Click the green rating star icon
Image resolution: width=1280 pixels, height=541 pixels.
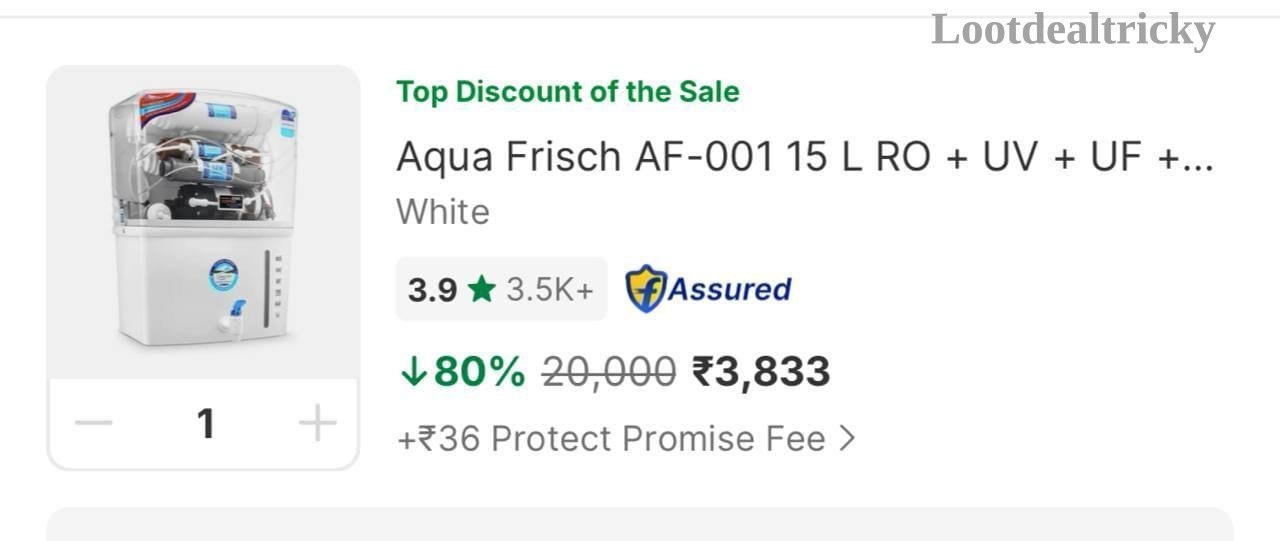tap(481, 290)
